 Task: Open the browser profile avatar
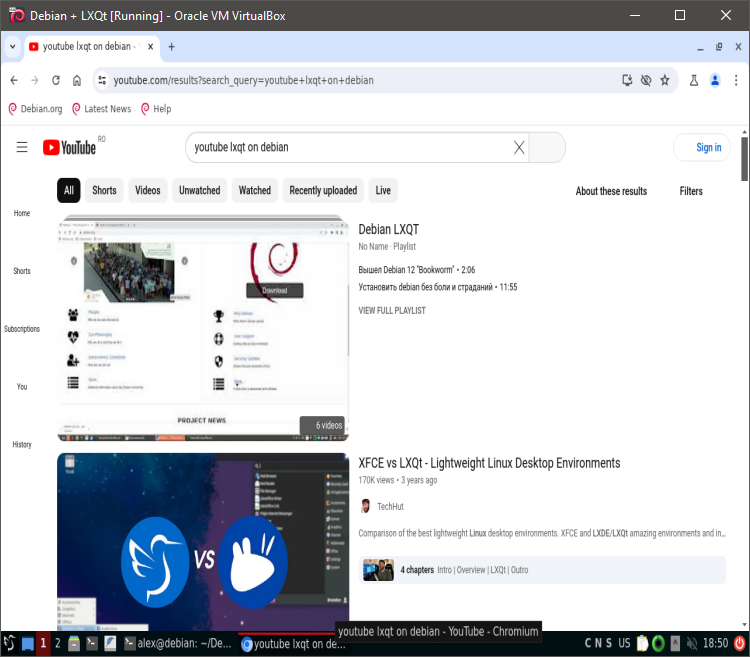(x=715, y=80)
